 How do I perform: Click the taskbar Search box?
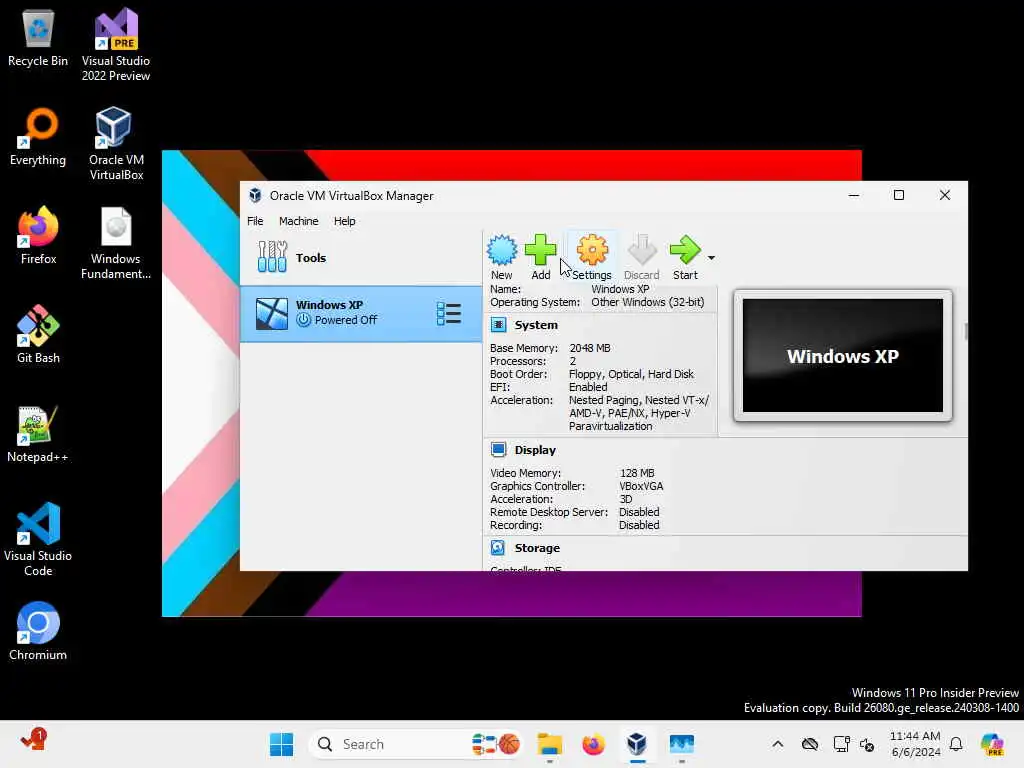tap(417, 744)
